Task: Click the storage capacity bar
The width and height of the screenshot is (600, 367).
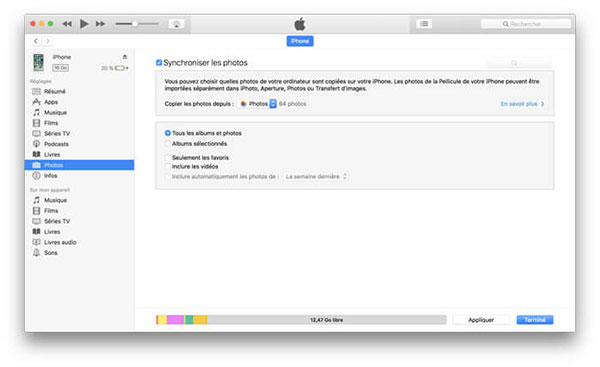Action: [x=301, y=320]
